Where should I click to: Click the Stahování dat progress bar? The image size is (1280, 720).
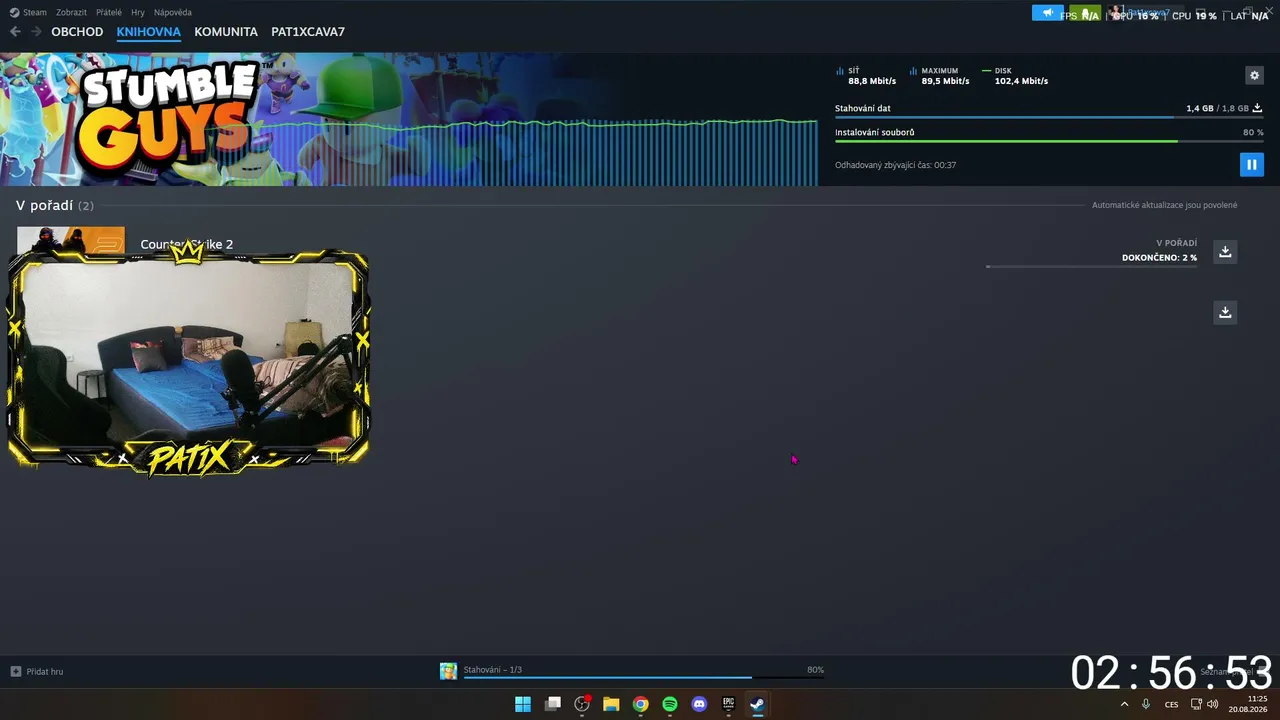coord(1049,117)
